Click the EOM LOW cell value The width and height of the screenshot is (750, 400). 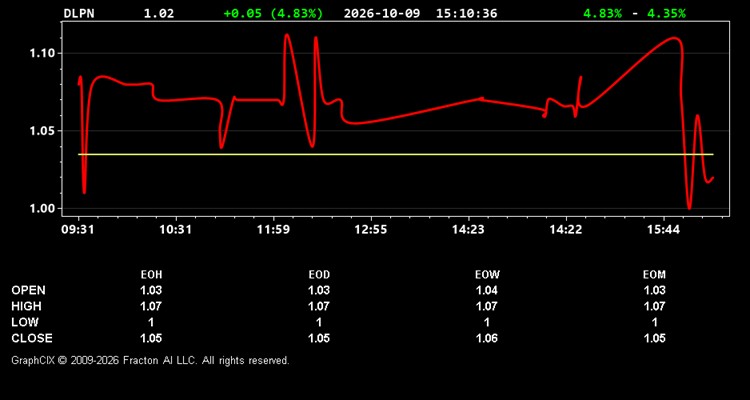(x=654, y=322)
